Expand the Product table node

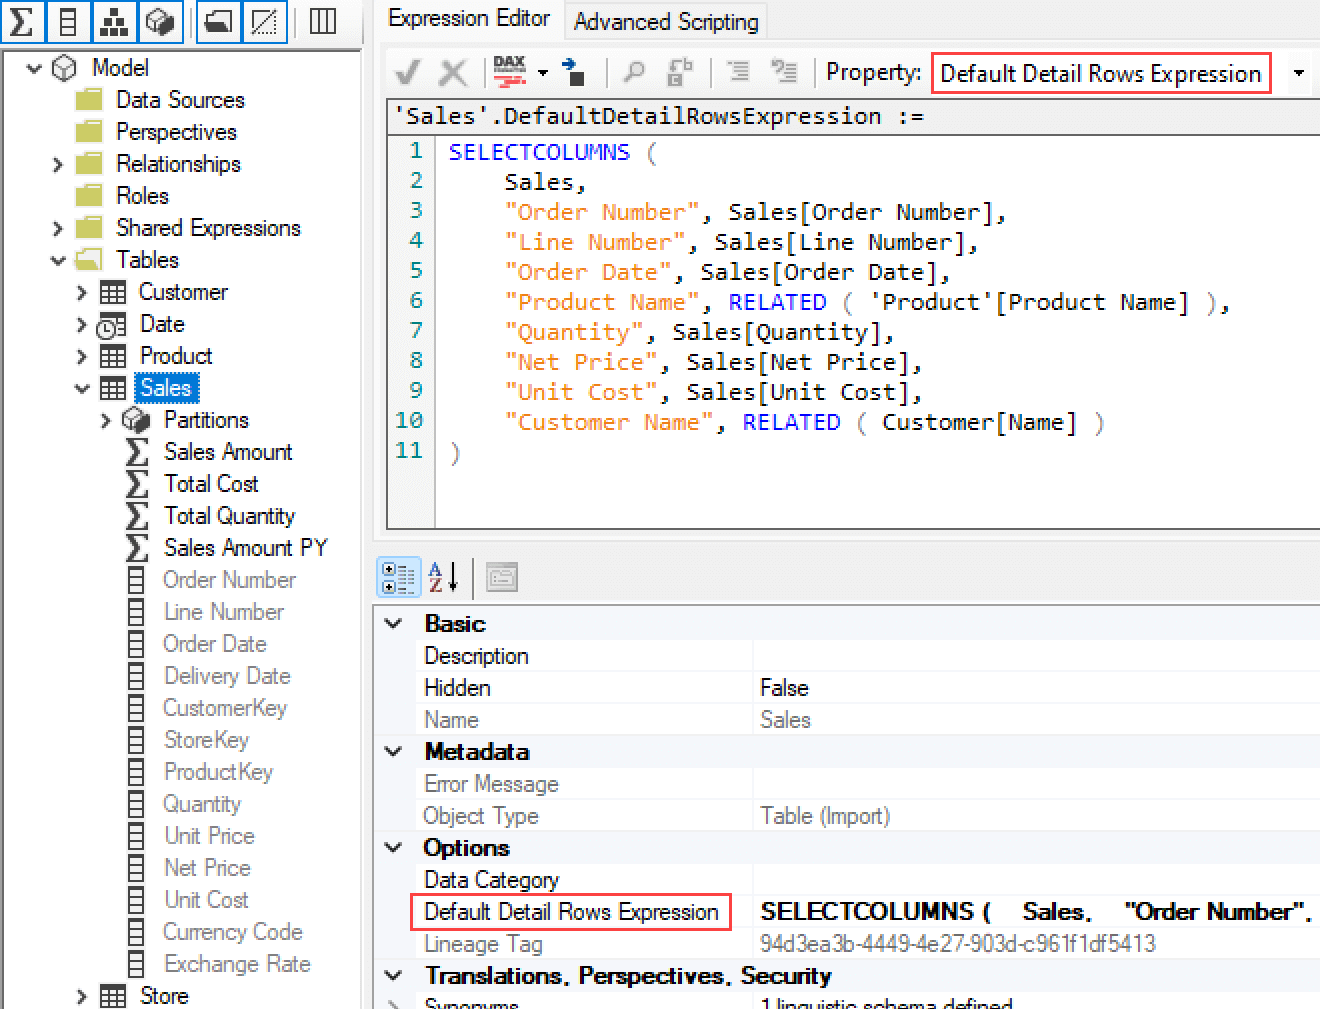(82, 356)
